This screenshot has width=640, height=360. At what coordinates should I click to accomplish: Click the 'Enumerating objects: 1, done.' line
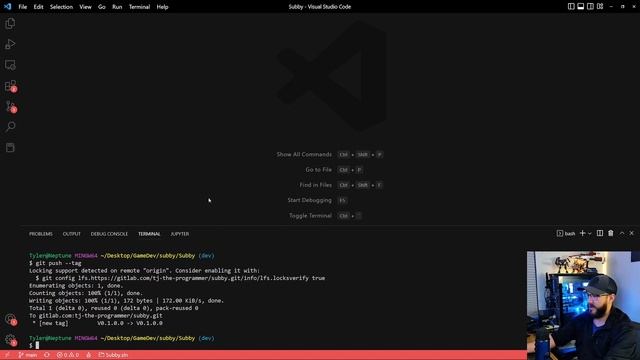[76, 285]
